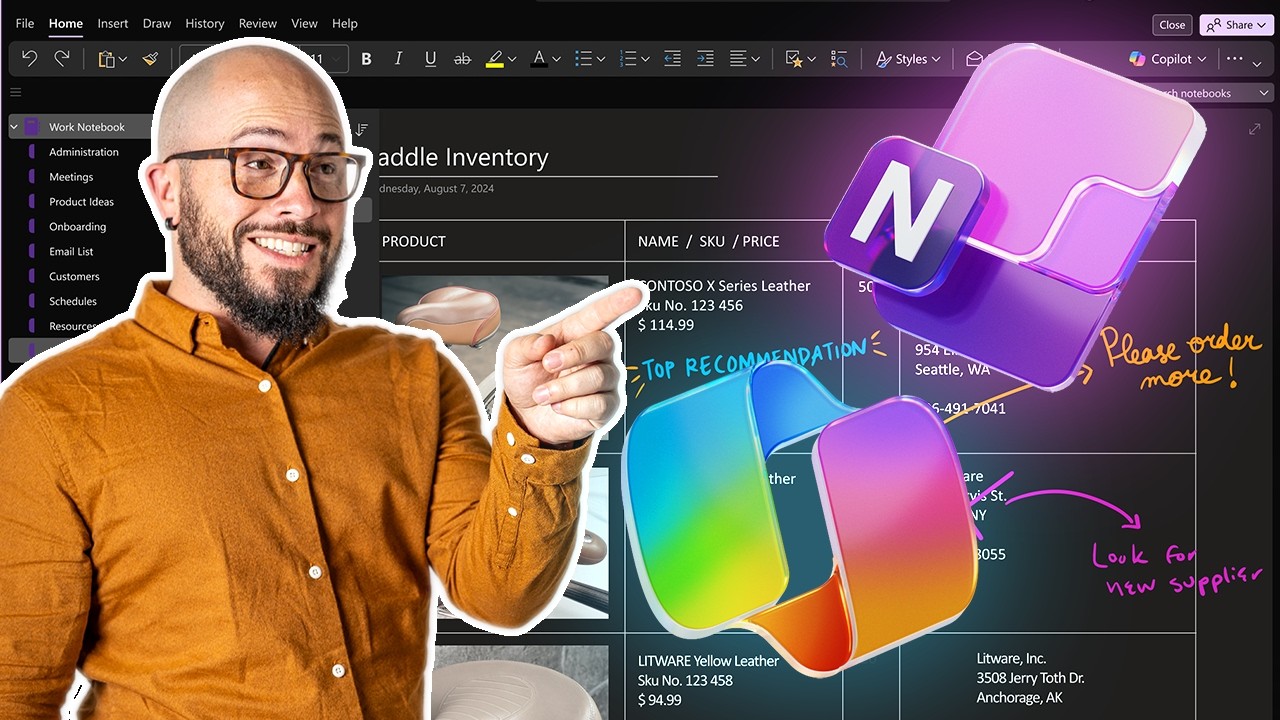Open the View tab
The image size is (1280, 720).
pyautogui.click(x=304, y=23)
